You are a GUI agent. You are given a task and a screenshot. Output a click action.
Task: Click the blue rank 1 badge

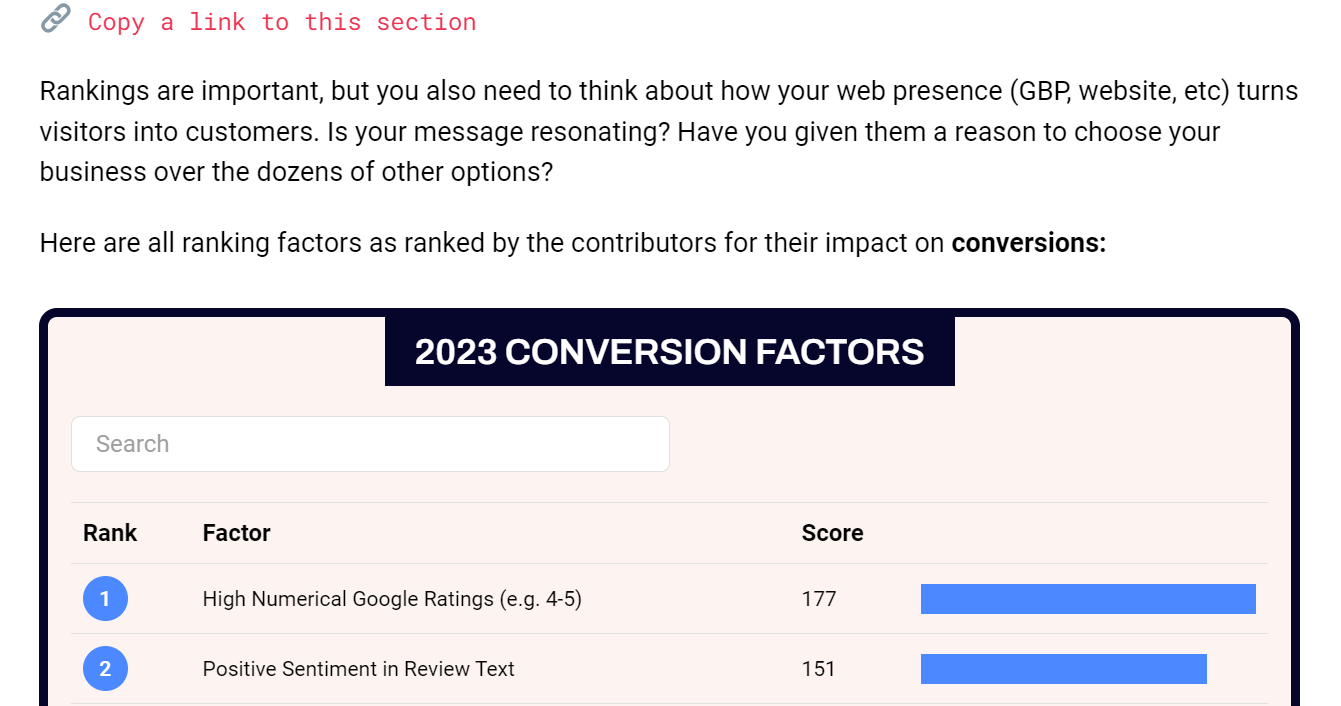pos(105,599)
